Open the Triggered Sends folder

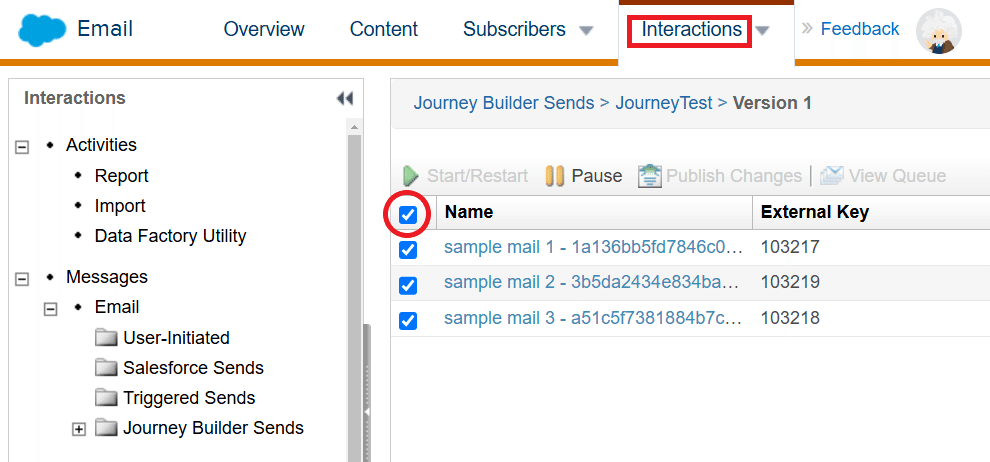pos(176,398)
